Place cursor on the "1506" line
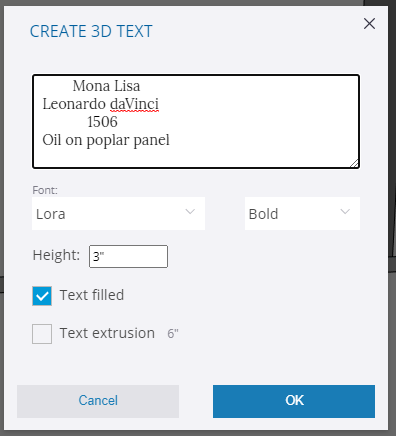Screen dimensions: 396x436 (102, 122)
